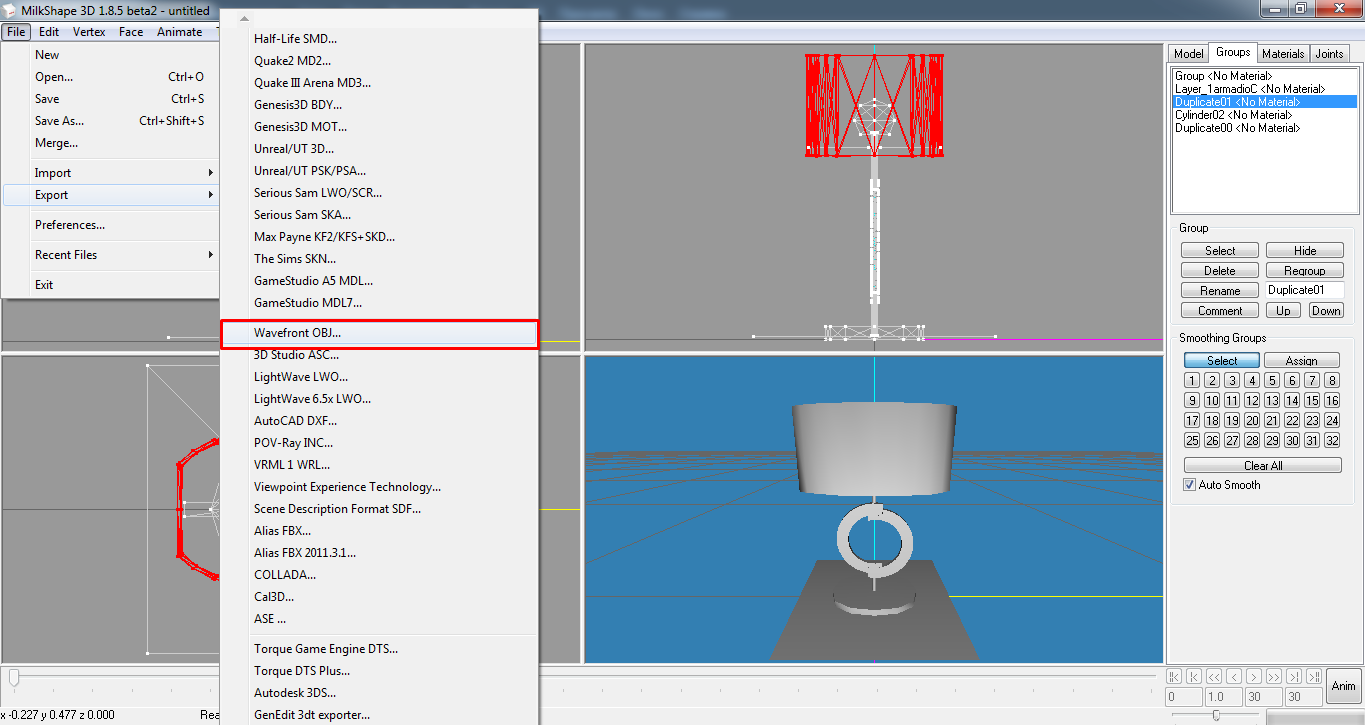Click Clear All smoothing groups
The height and width of the screenshot is (725, 1365).
tap(1262, 465)
